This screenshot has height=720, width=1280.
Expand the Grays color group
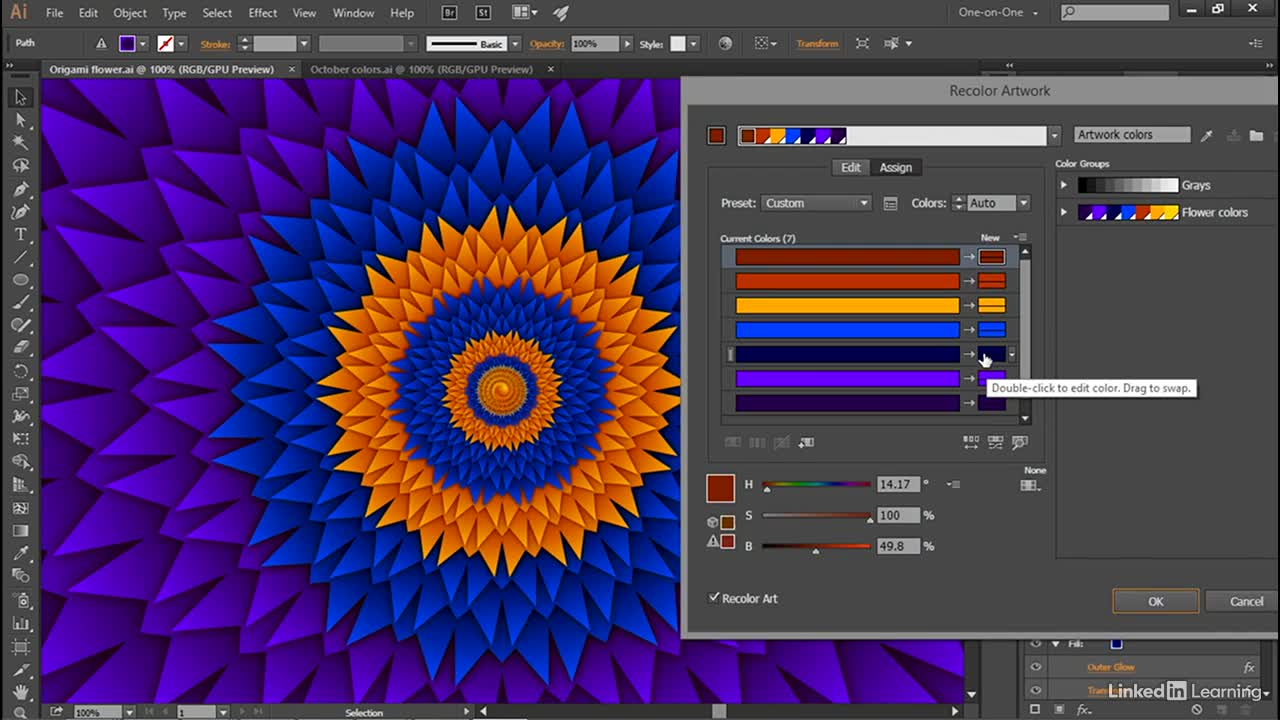(1064, 185)
